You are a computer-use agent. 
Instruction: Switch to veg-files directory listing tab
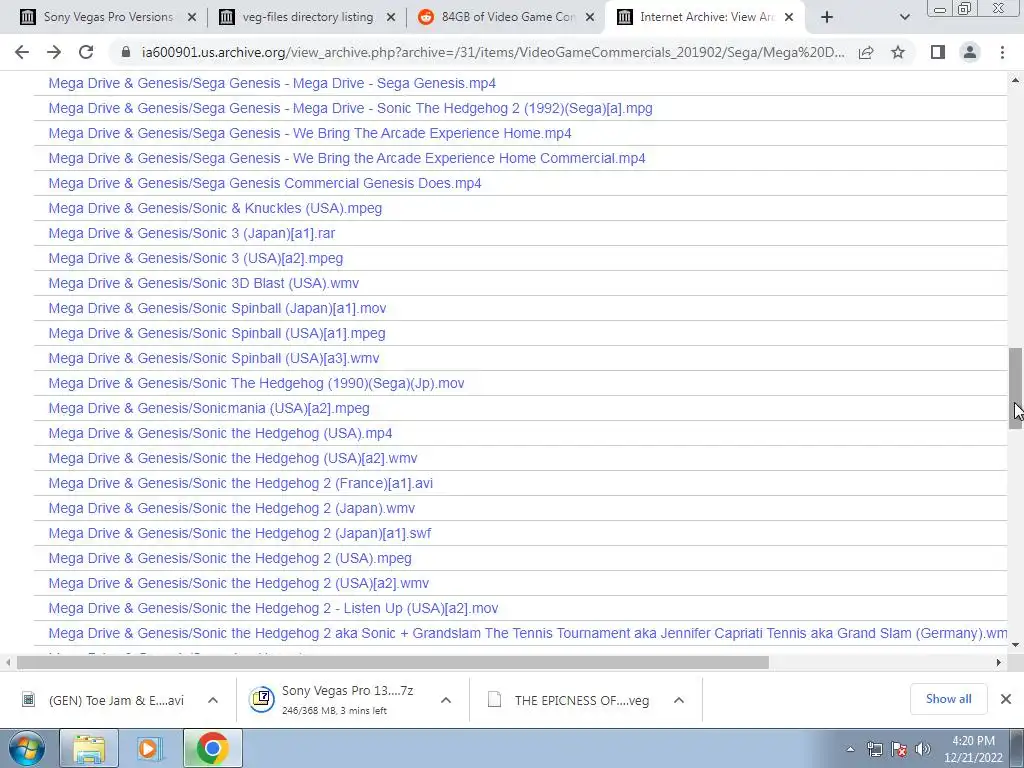click(307, 17)
